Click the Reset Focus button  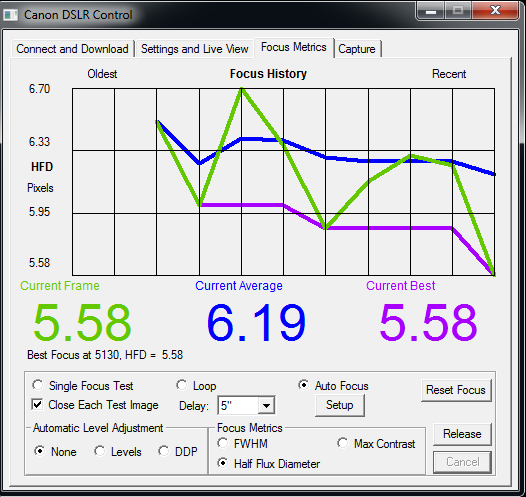point(456,390)
